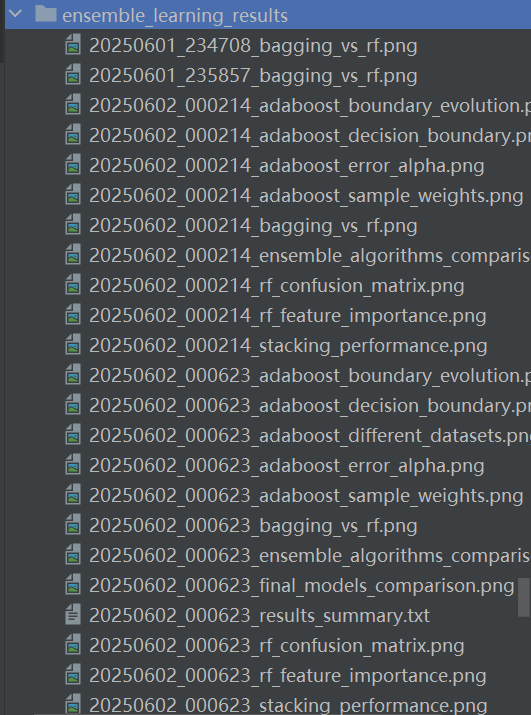The height and width of the screenshot is (715, 531).
Task: Click icon of 20250602_000214_stacking_performance.png
Action: pyautogui.click(x=73, y=345)
